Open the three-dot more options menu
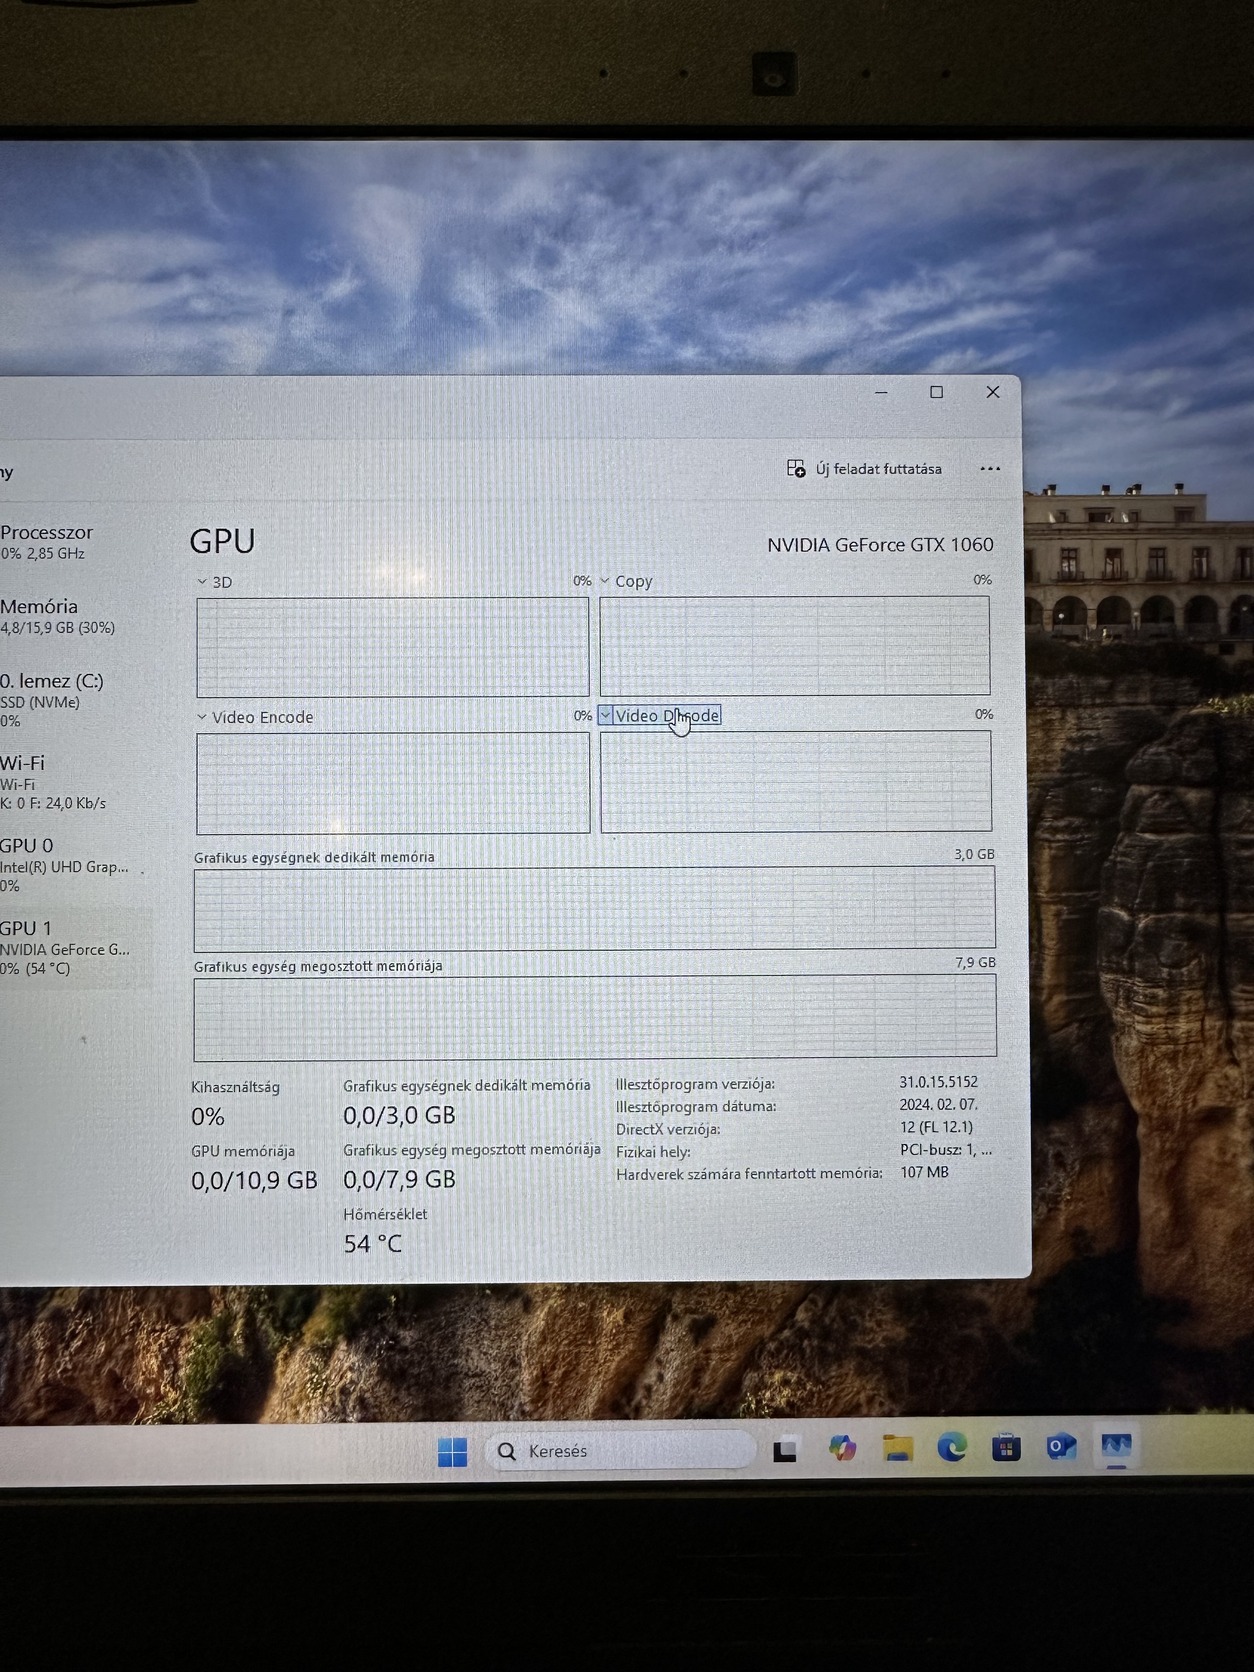This screenshot has width=1254, height=1672. click(990, 469)
